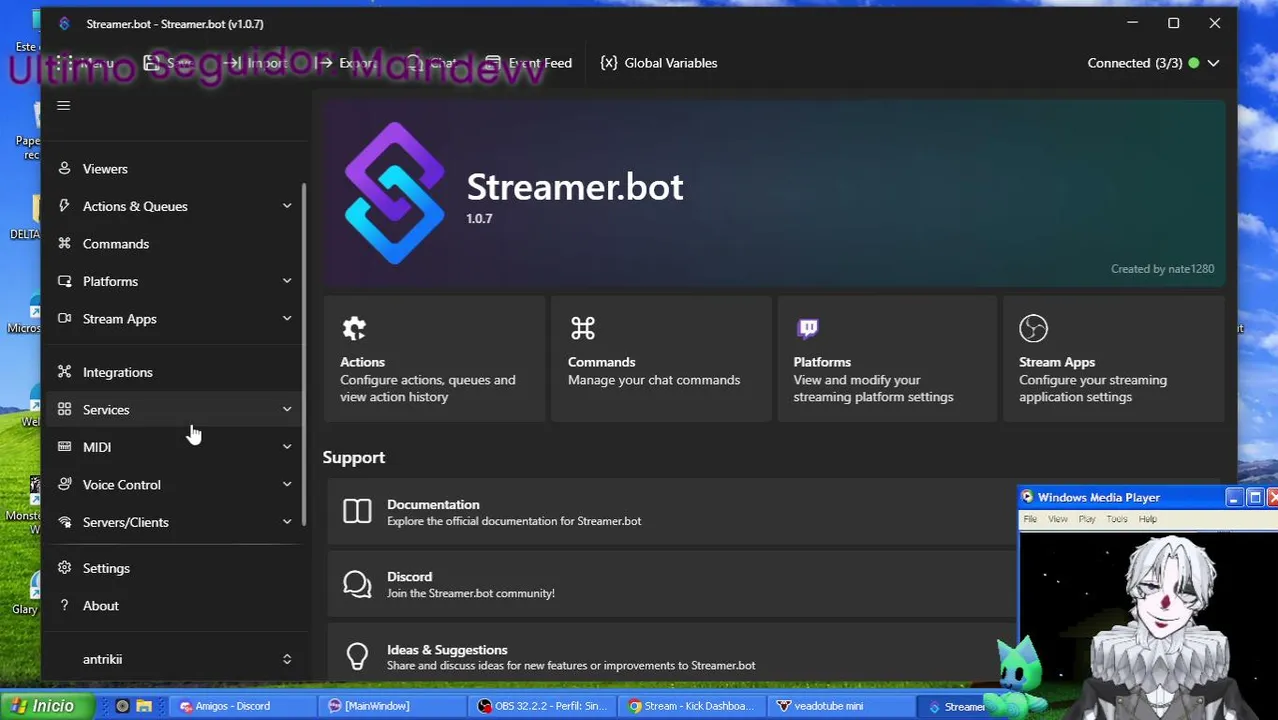Expand Voice Control chevron

tap(287, 485)
